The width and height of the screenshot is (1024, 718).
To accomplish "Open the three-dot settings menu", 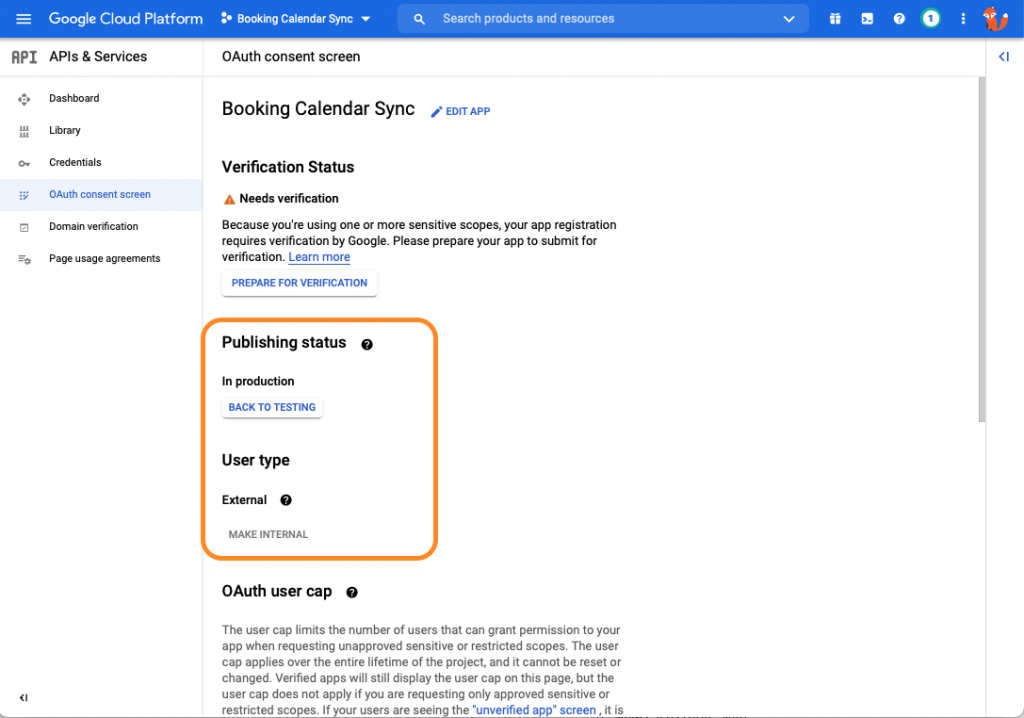I will click(x=963, y=18).
